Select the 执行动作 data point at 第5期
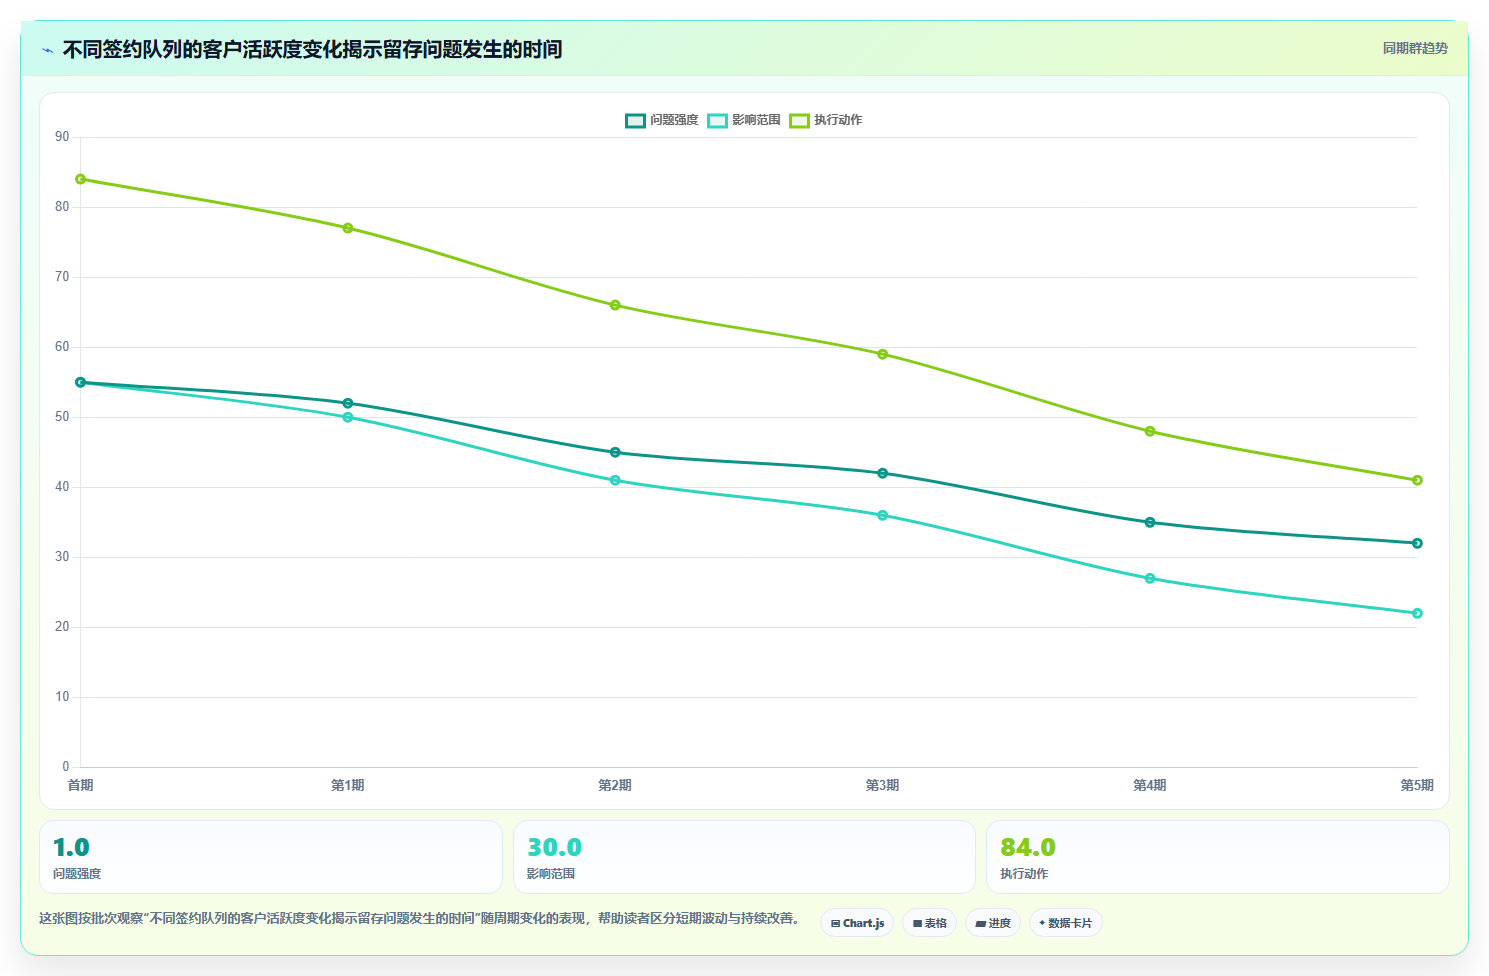Viewport: 1489px width, 976px height. 1417,480
